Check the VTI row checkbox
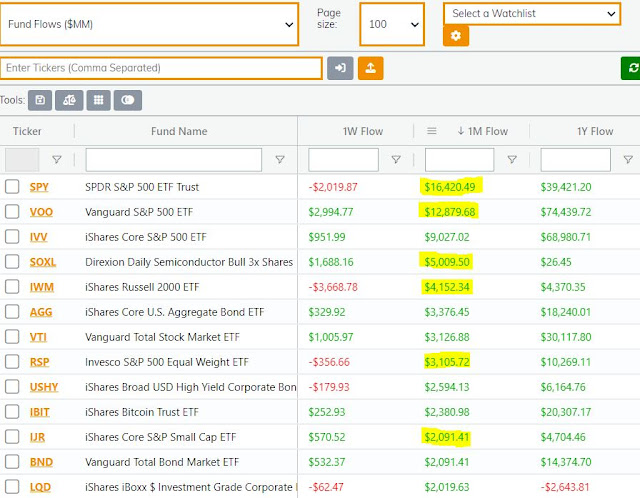This screenshot has width=640, height=498. point(12,336)
